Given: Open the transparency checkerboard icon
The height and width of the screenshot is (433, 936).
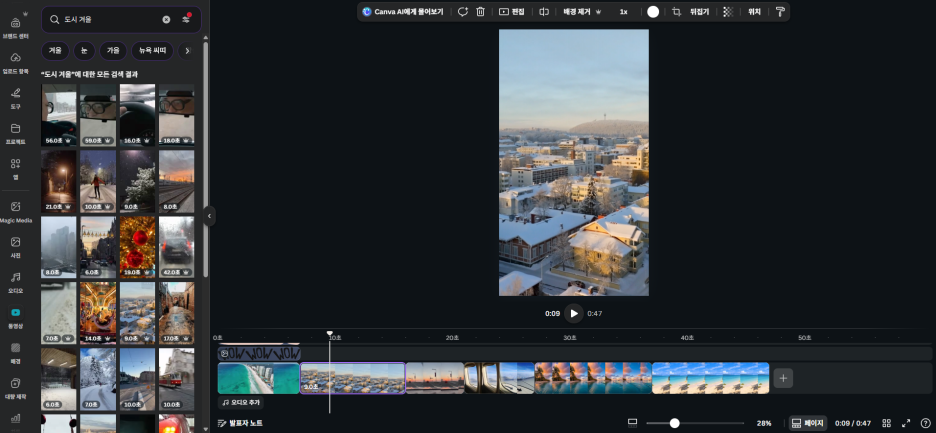Looking at the screenshot, I should click(728, 11).
